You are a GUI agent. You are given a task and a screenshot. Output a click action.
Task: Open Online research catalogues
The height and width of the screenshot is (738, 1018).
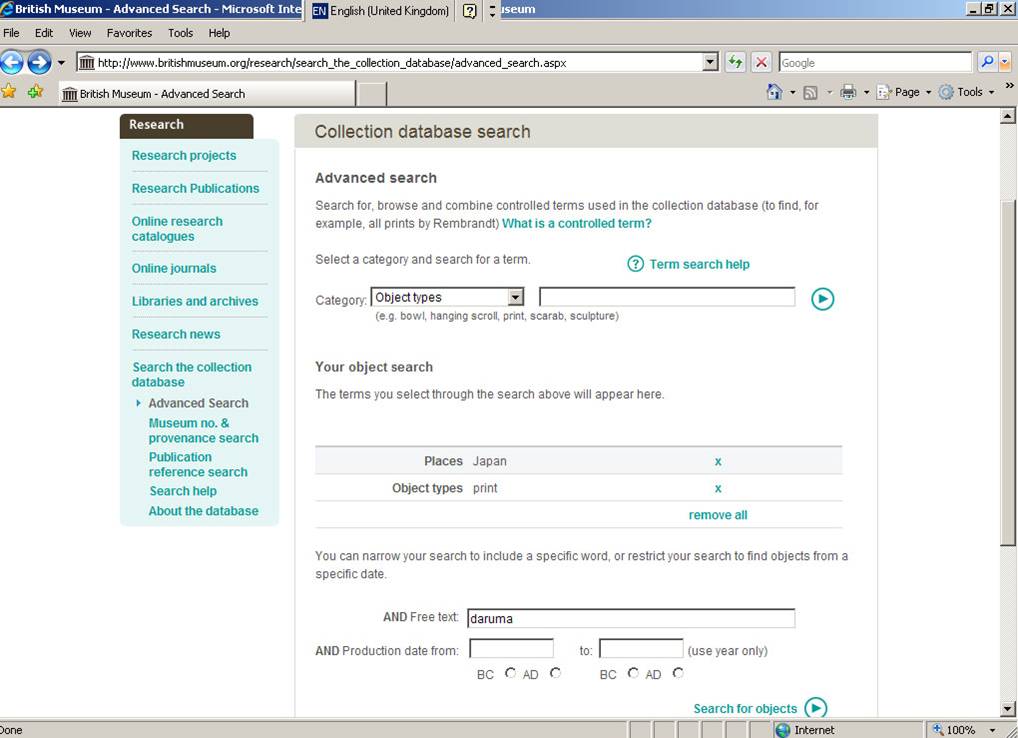[177, 228]
